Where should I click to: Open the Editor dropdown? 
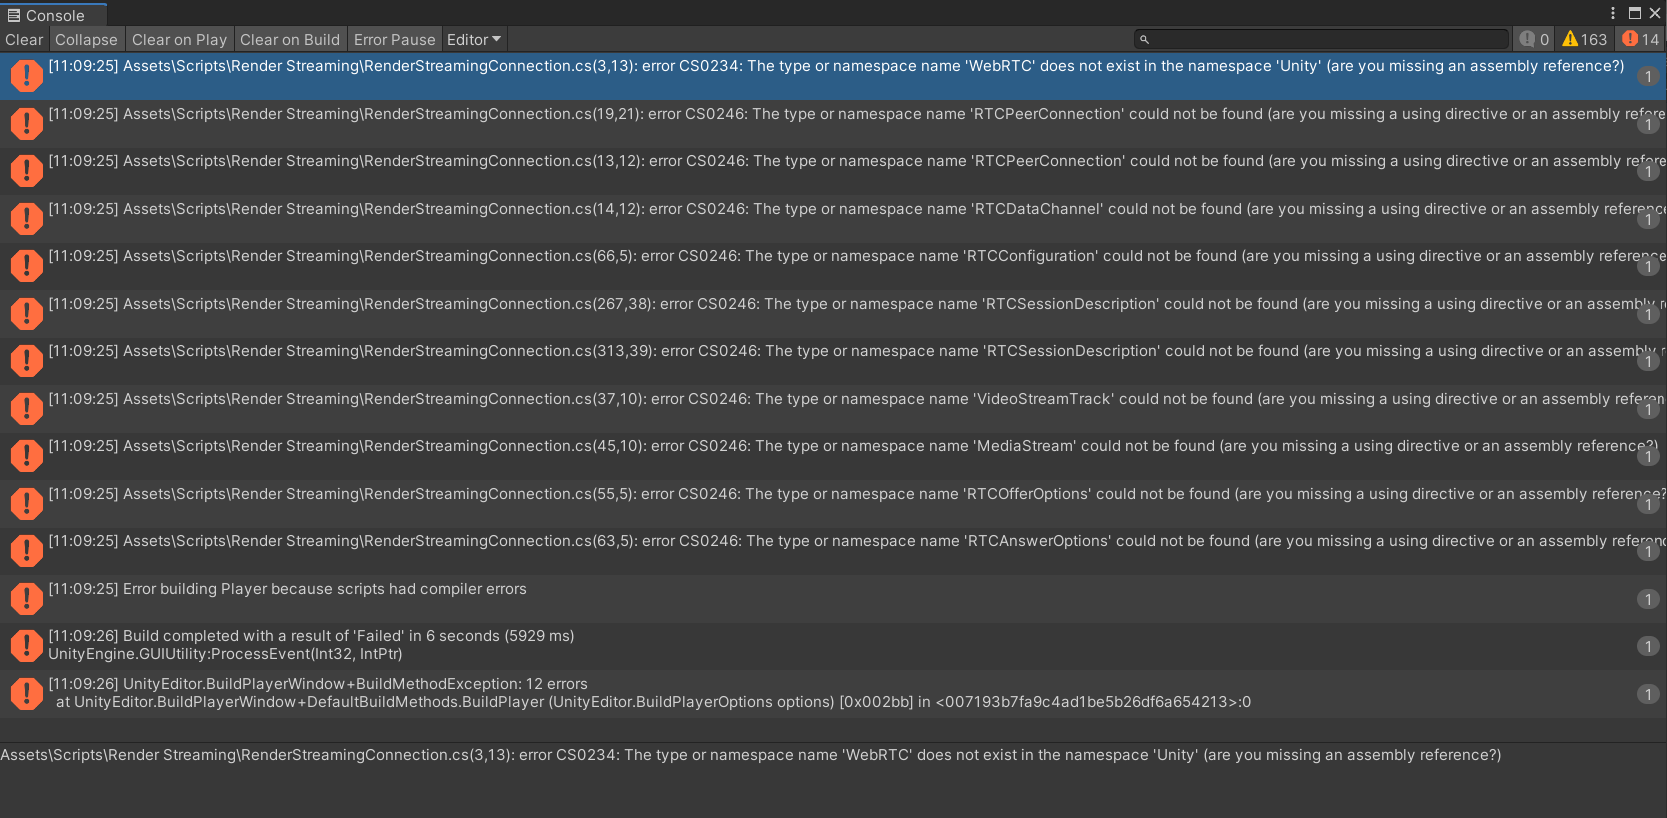click(473, 39)
